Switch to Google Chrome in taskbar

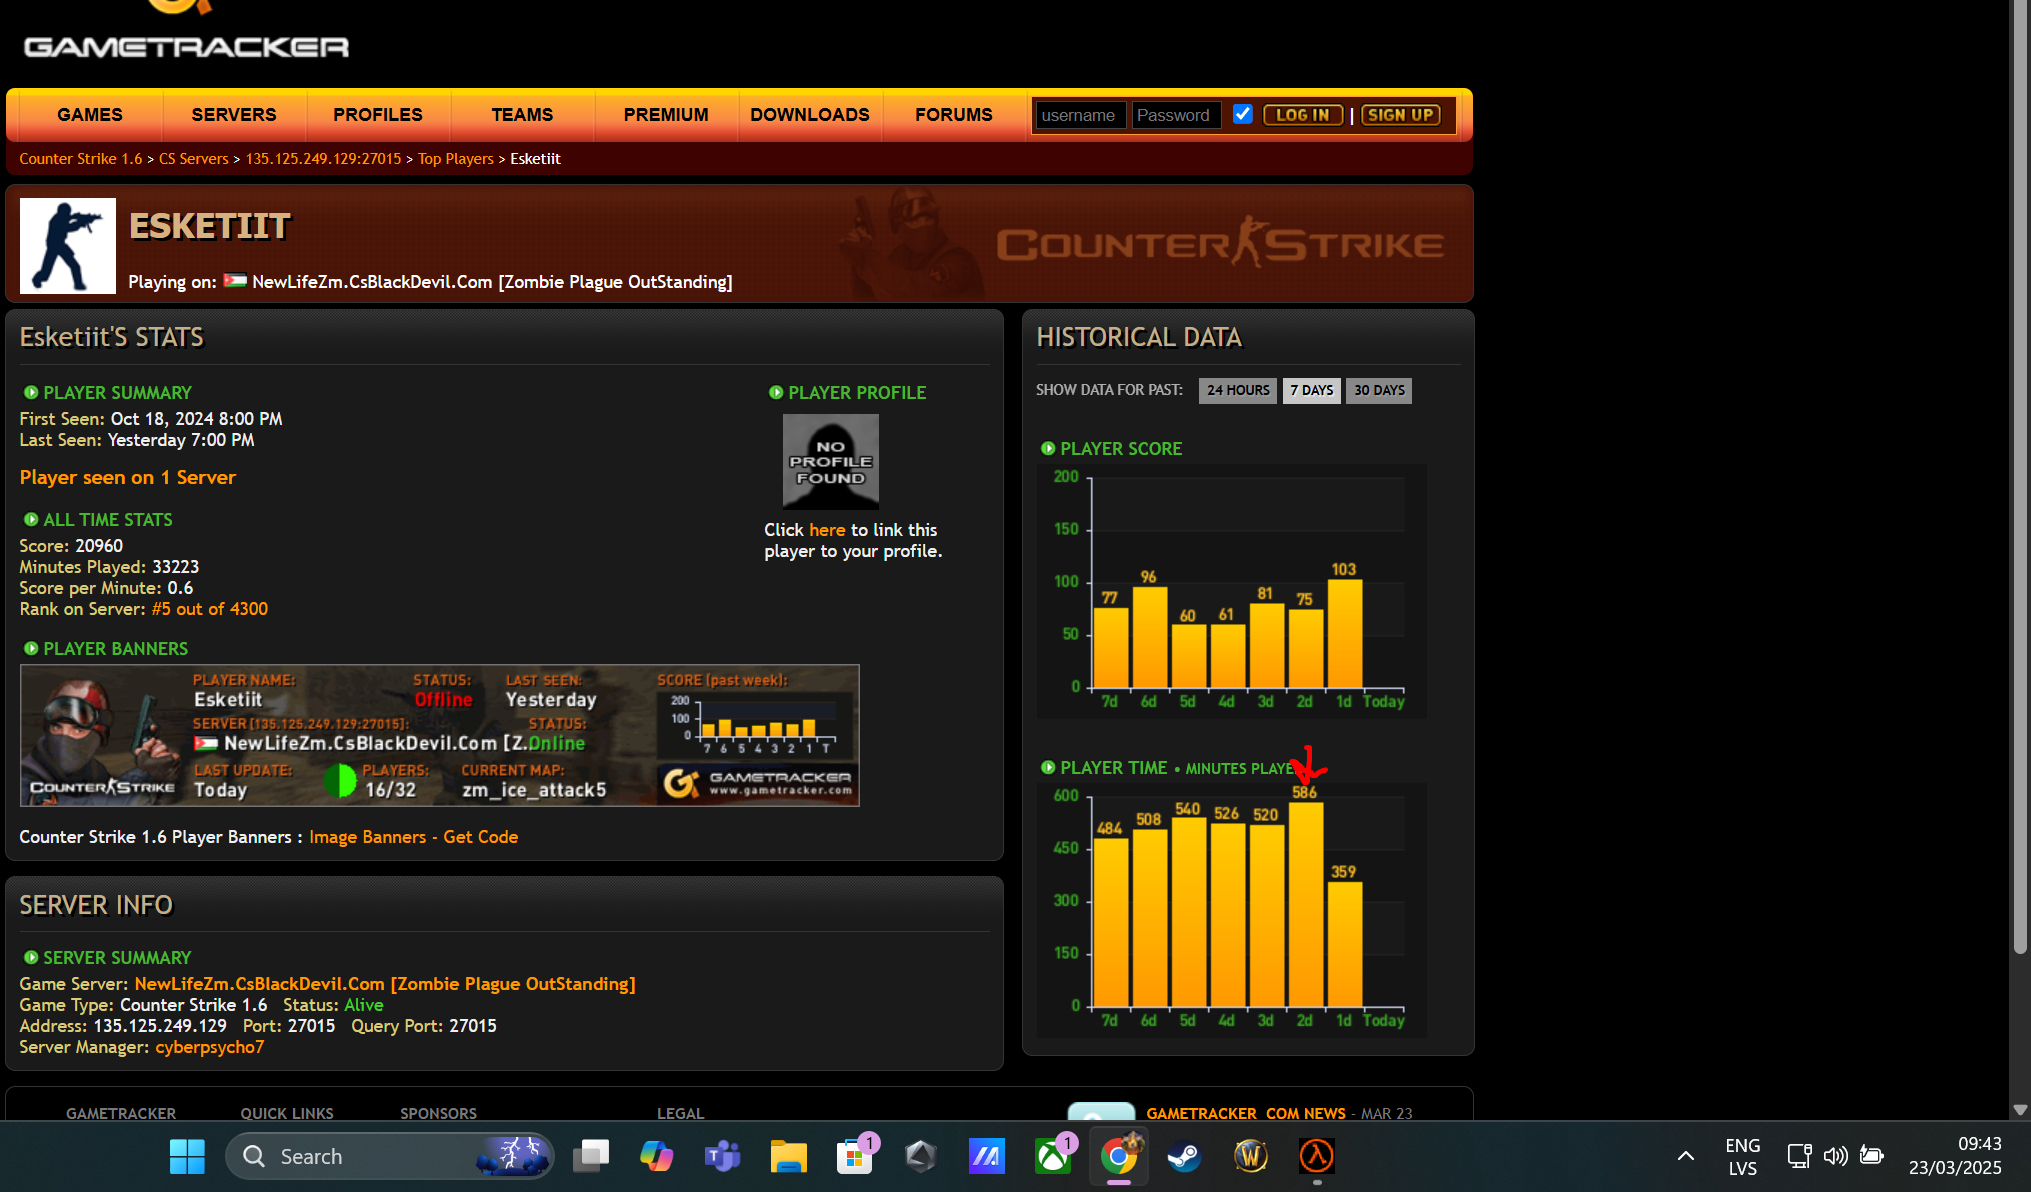point(1119,1157)
